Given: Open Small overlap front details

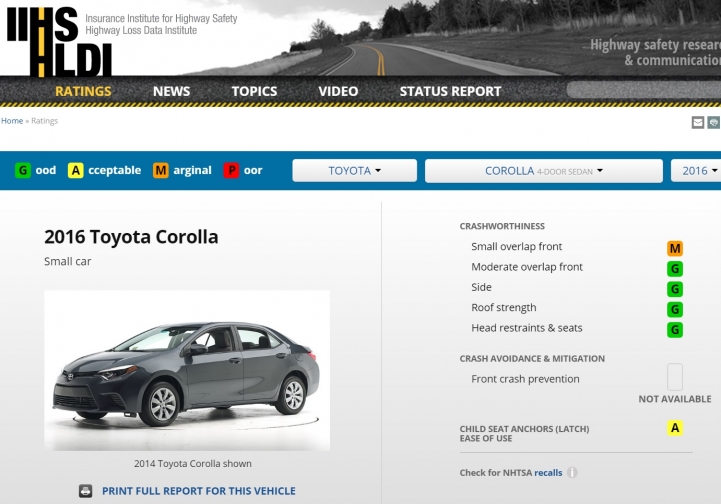Looking at the screenshot, I should pyautogui.click(x=516, y=246).
